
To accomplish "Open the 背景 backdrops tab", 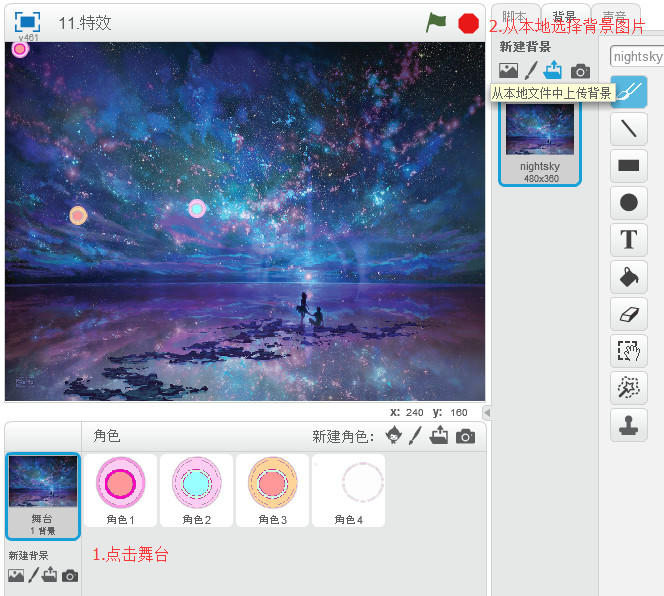I will coord(565,17).
